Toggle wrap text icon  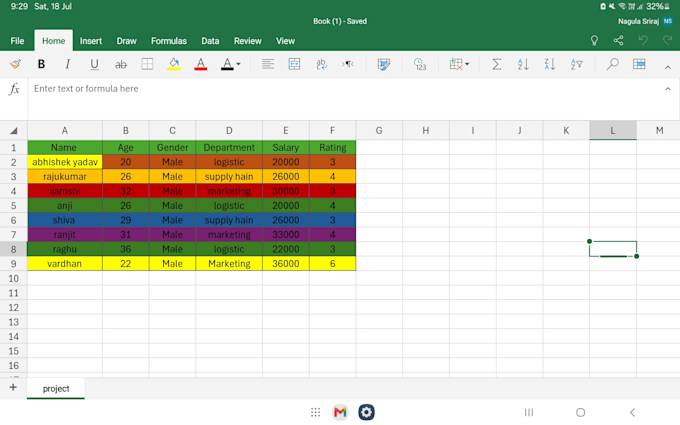(321, 64)
